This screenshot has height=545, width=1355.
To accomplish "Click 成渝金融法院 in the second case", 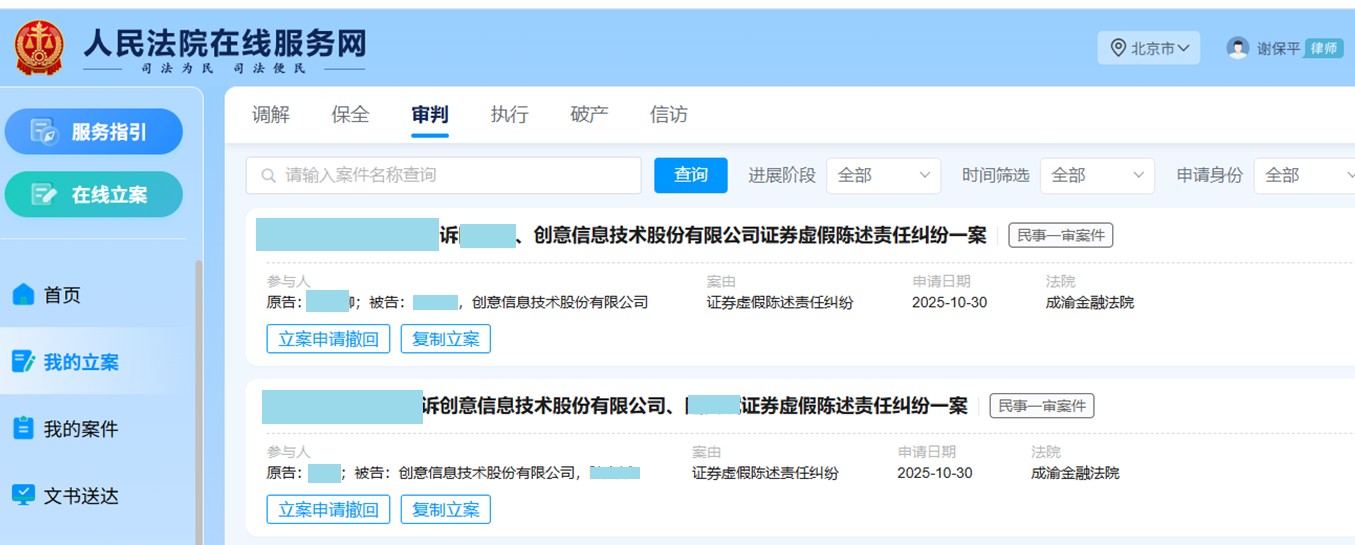I will click(x=1075, y=473).
